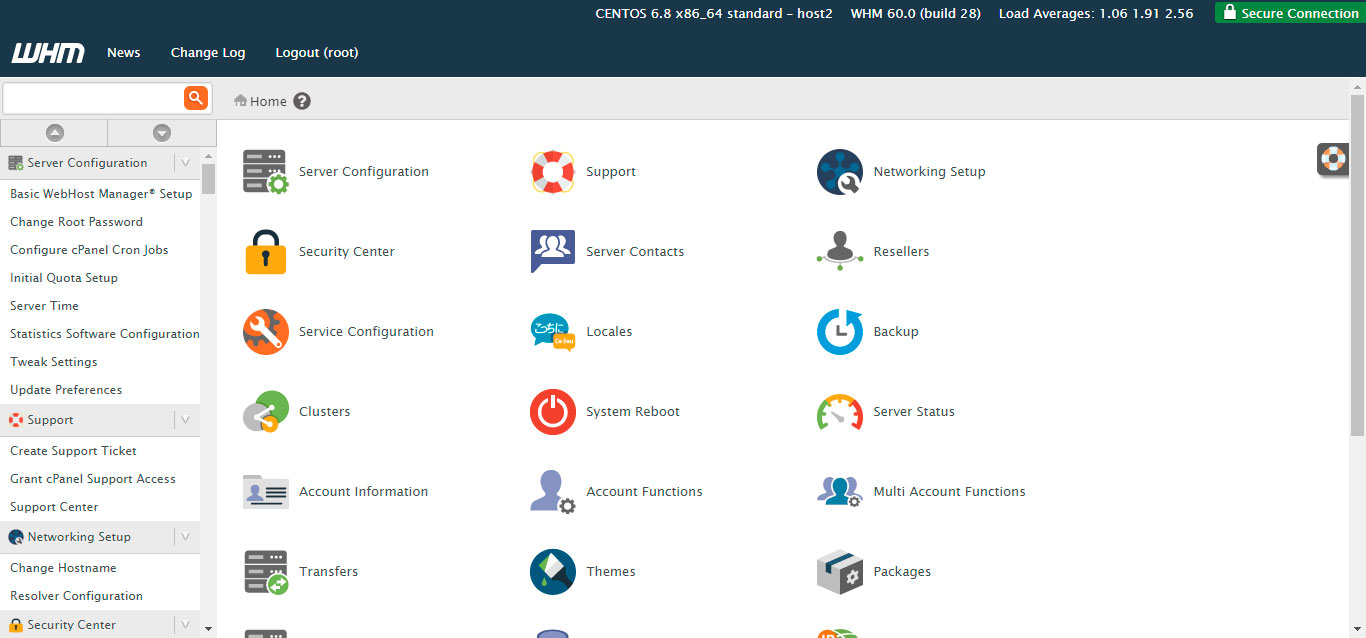Open the News menu item
This screenshot has width=1366, height=638.
click(124, 53)
